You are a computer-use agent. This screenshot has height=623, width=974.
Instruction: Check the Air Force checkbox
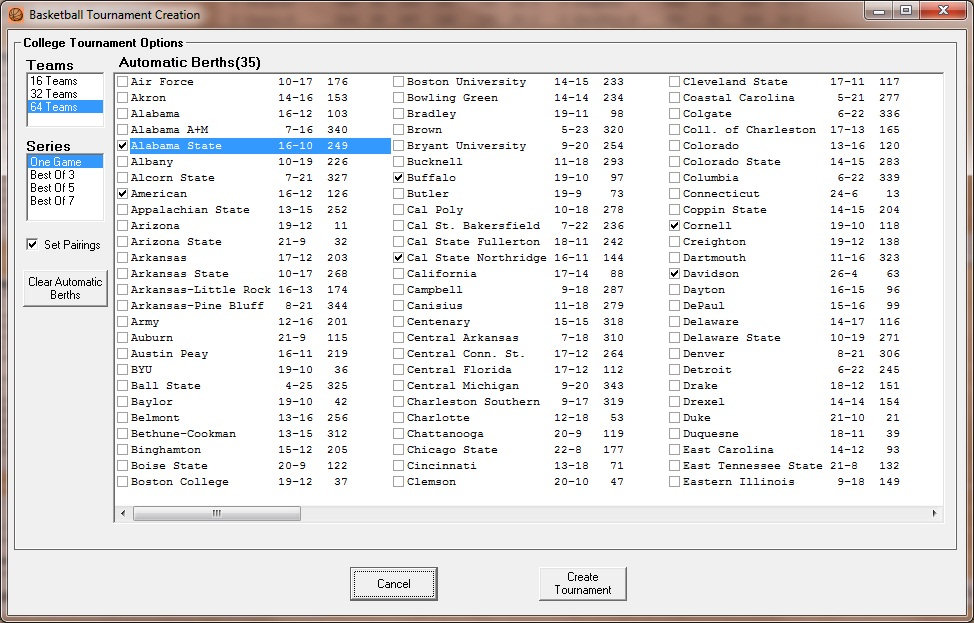pyautogui.click(x=123, y=82)
